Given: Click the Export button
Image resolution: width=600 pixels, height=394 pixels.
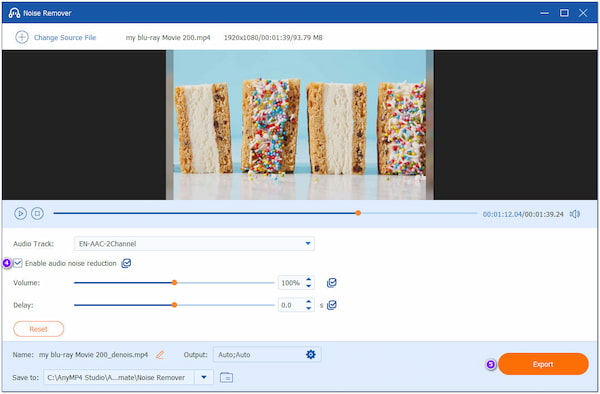Looking at the screenshot, I should tap(543, 364).
